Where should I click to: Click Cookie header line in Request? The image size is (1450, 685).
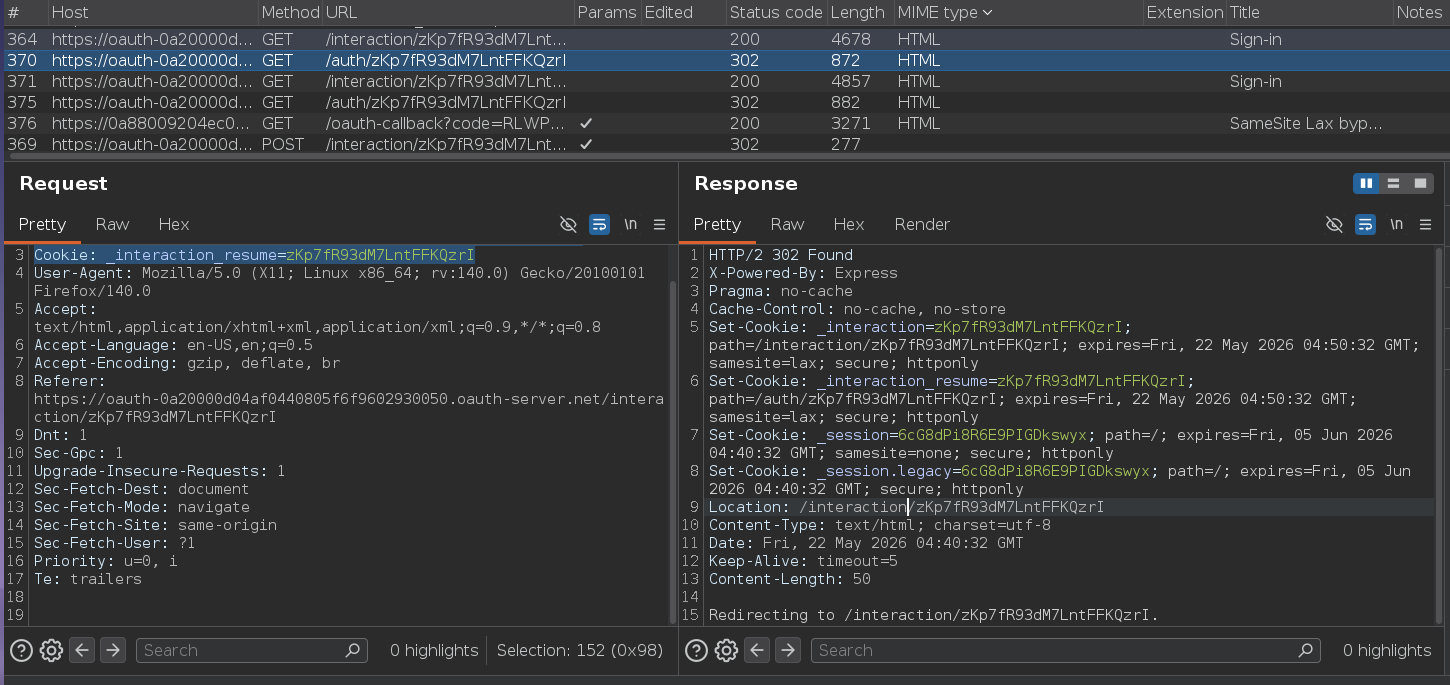[x=254, y=255]
